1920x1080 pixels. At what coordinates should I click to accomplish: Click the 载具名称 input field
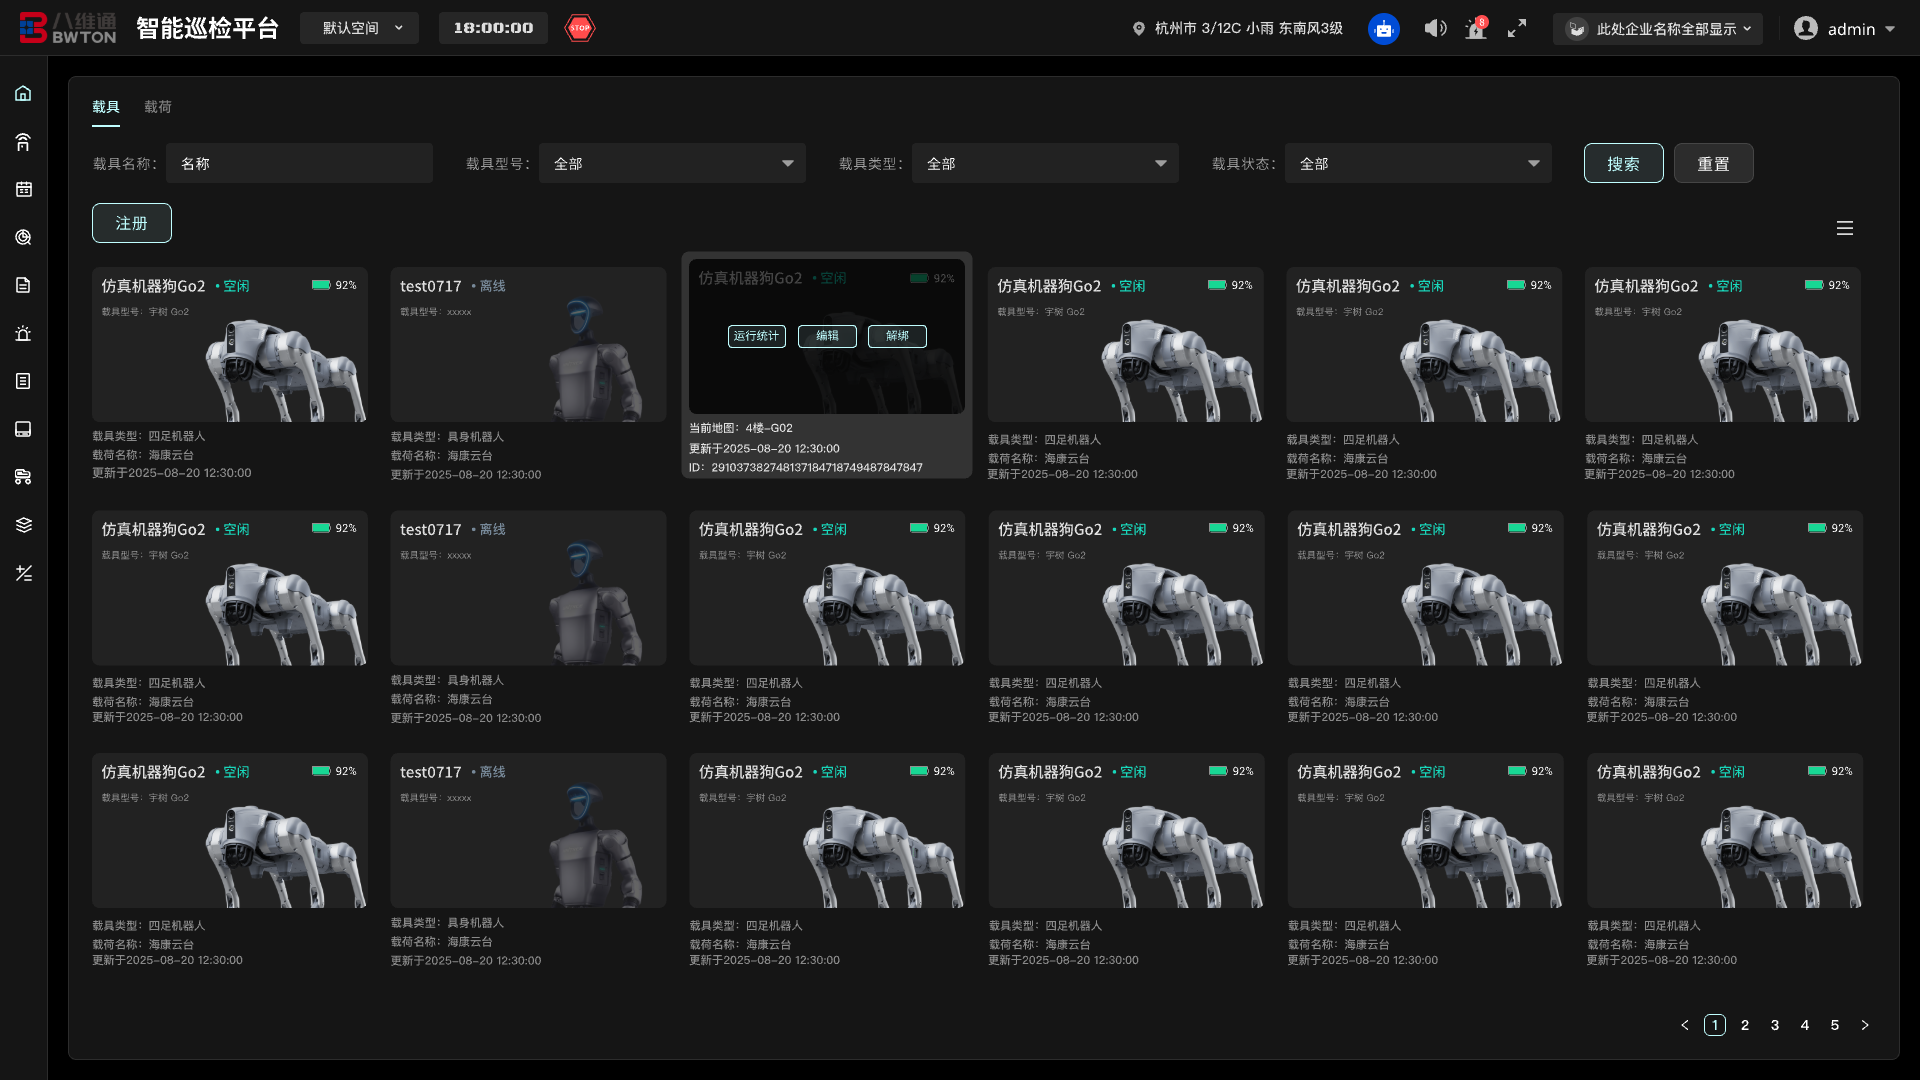point(299,164)
